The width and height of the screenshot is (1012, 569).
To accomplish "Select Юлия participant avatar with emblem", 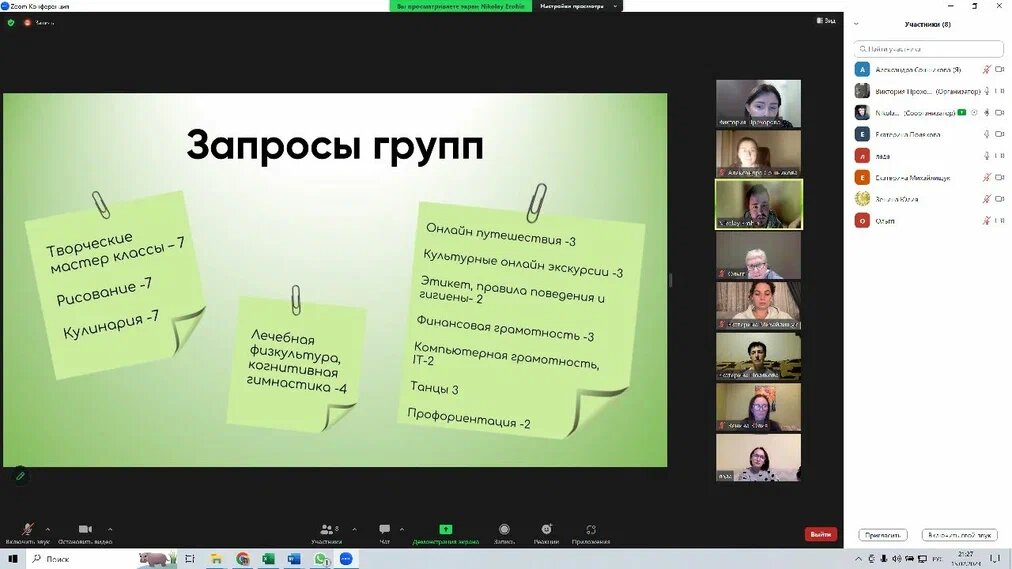I will click(862, 199).
